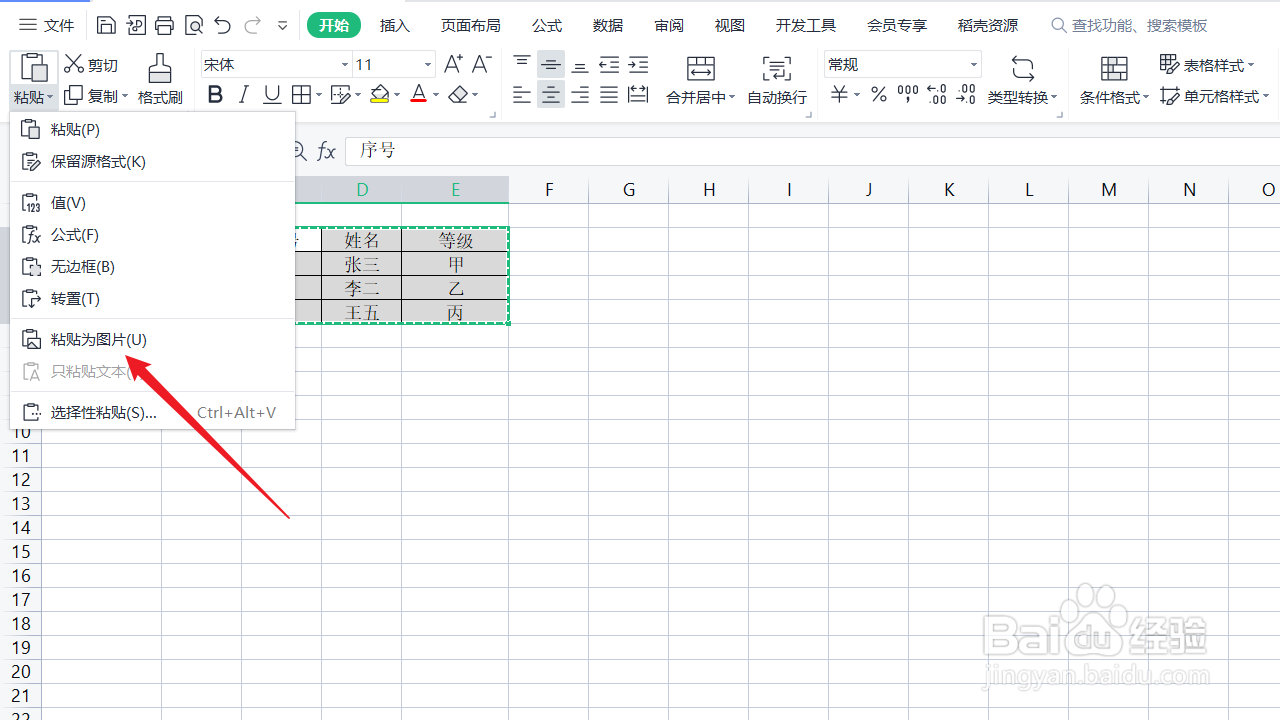Toggle Underline formatting
This screenshot has height=720, width=1280.
(x=272, y=95)
